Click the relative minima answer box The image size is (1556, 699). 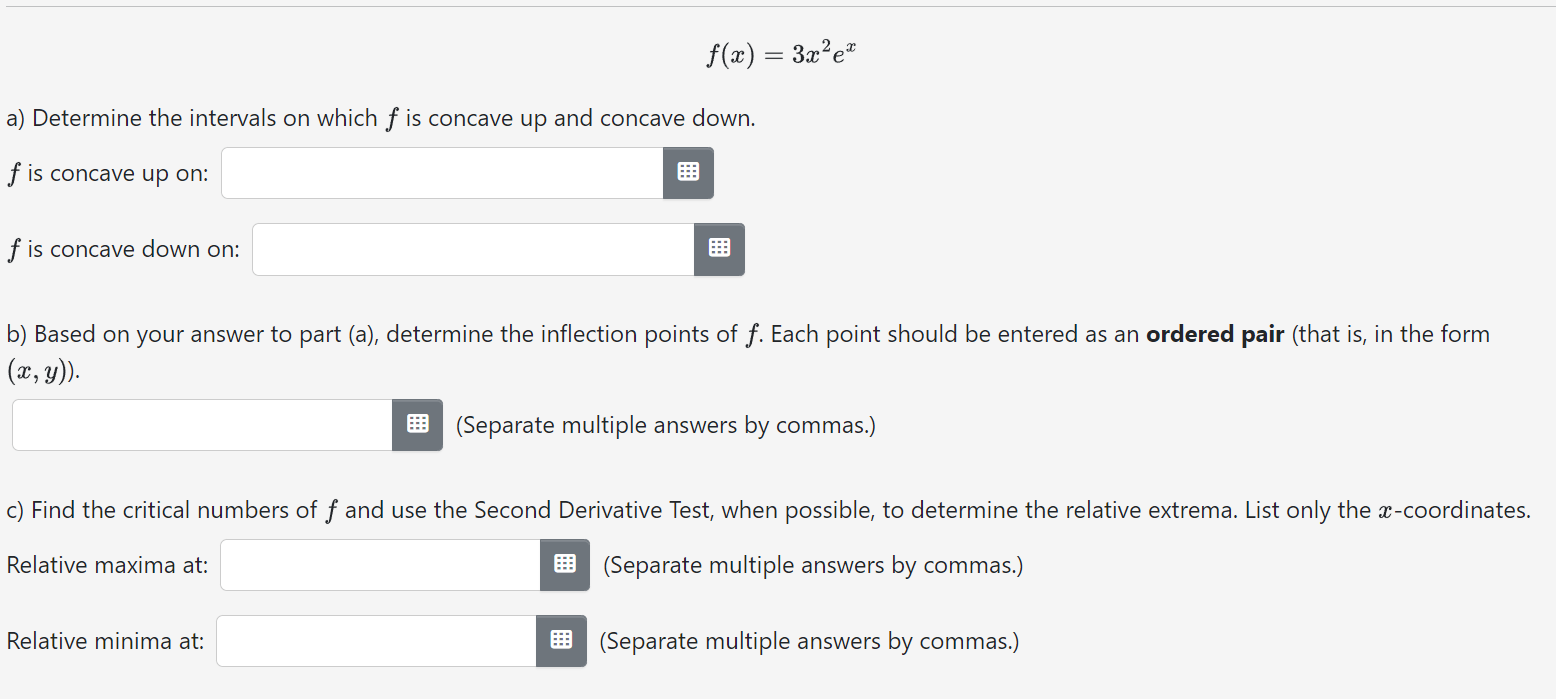375,640
